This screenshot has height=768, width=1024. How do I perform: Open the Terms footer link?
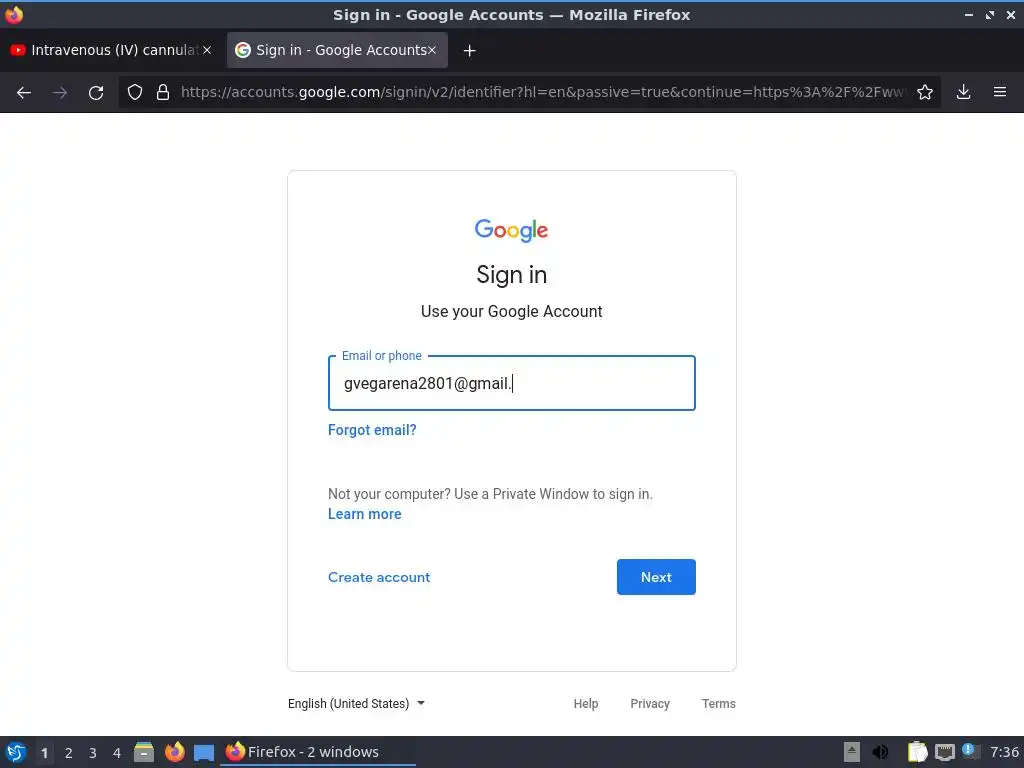click(718, 703)
